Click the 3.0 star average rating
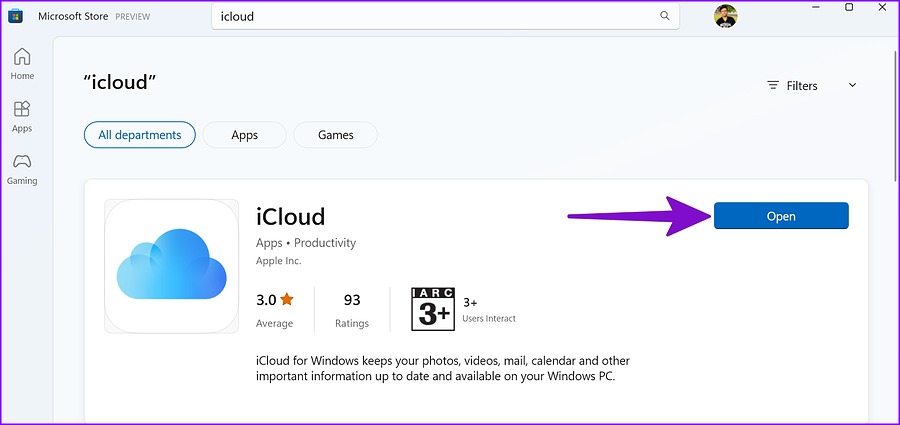 click(274, 310)
